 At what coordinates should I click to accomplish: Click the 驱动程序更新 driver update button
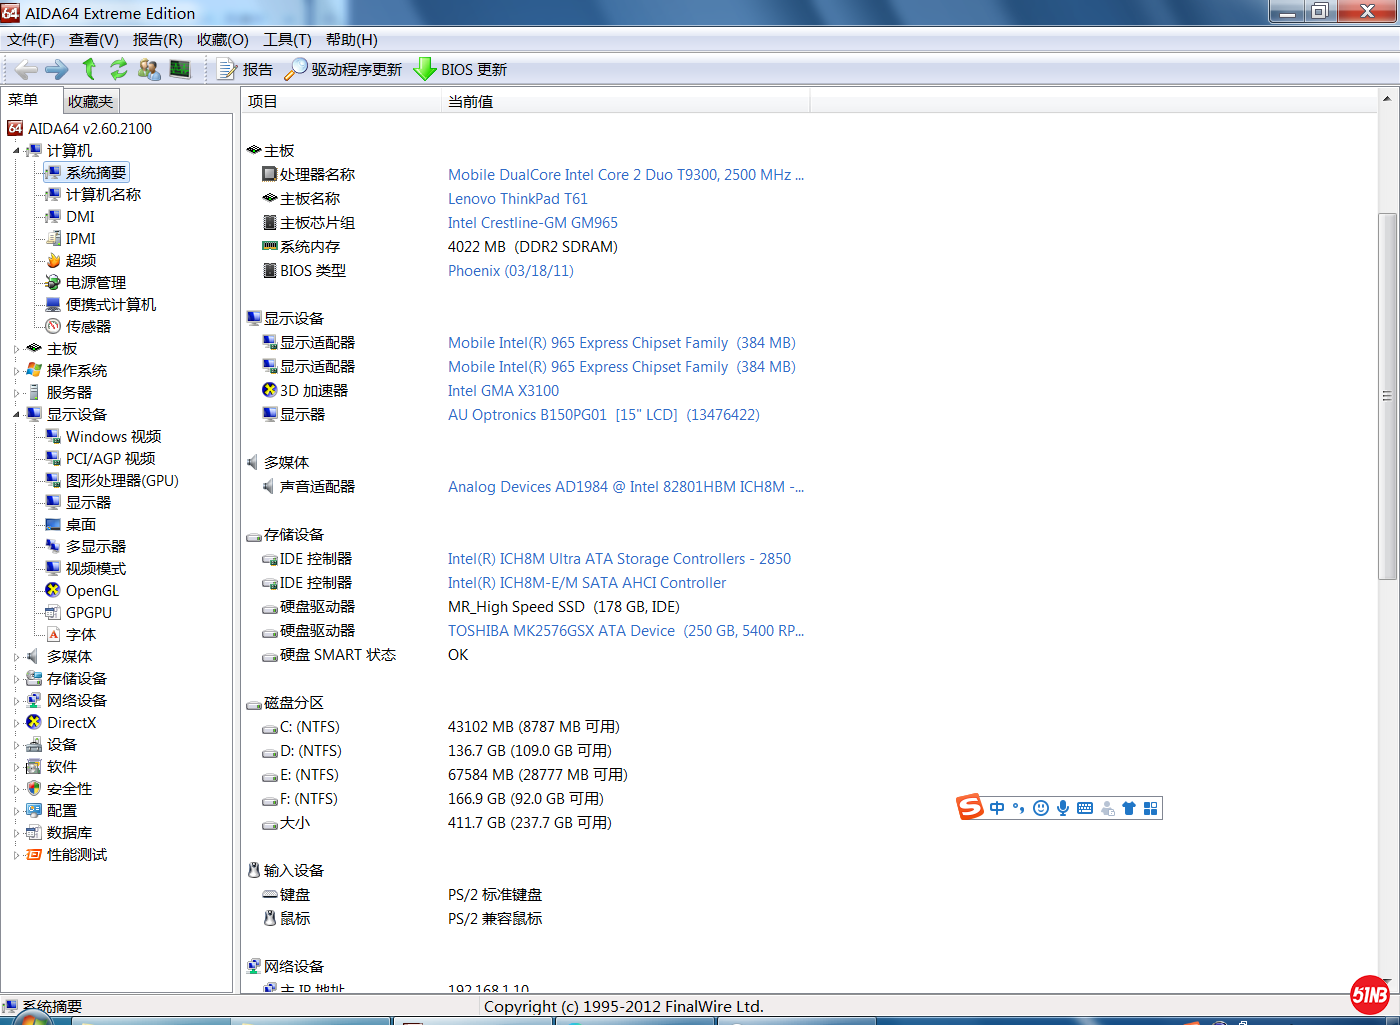pyautogui.click(x=343, y=69)
